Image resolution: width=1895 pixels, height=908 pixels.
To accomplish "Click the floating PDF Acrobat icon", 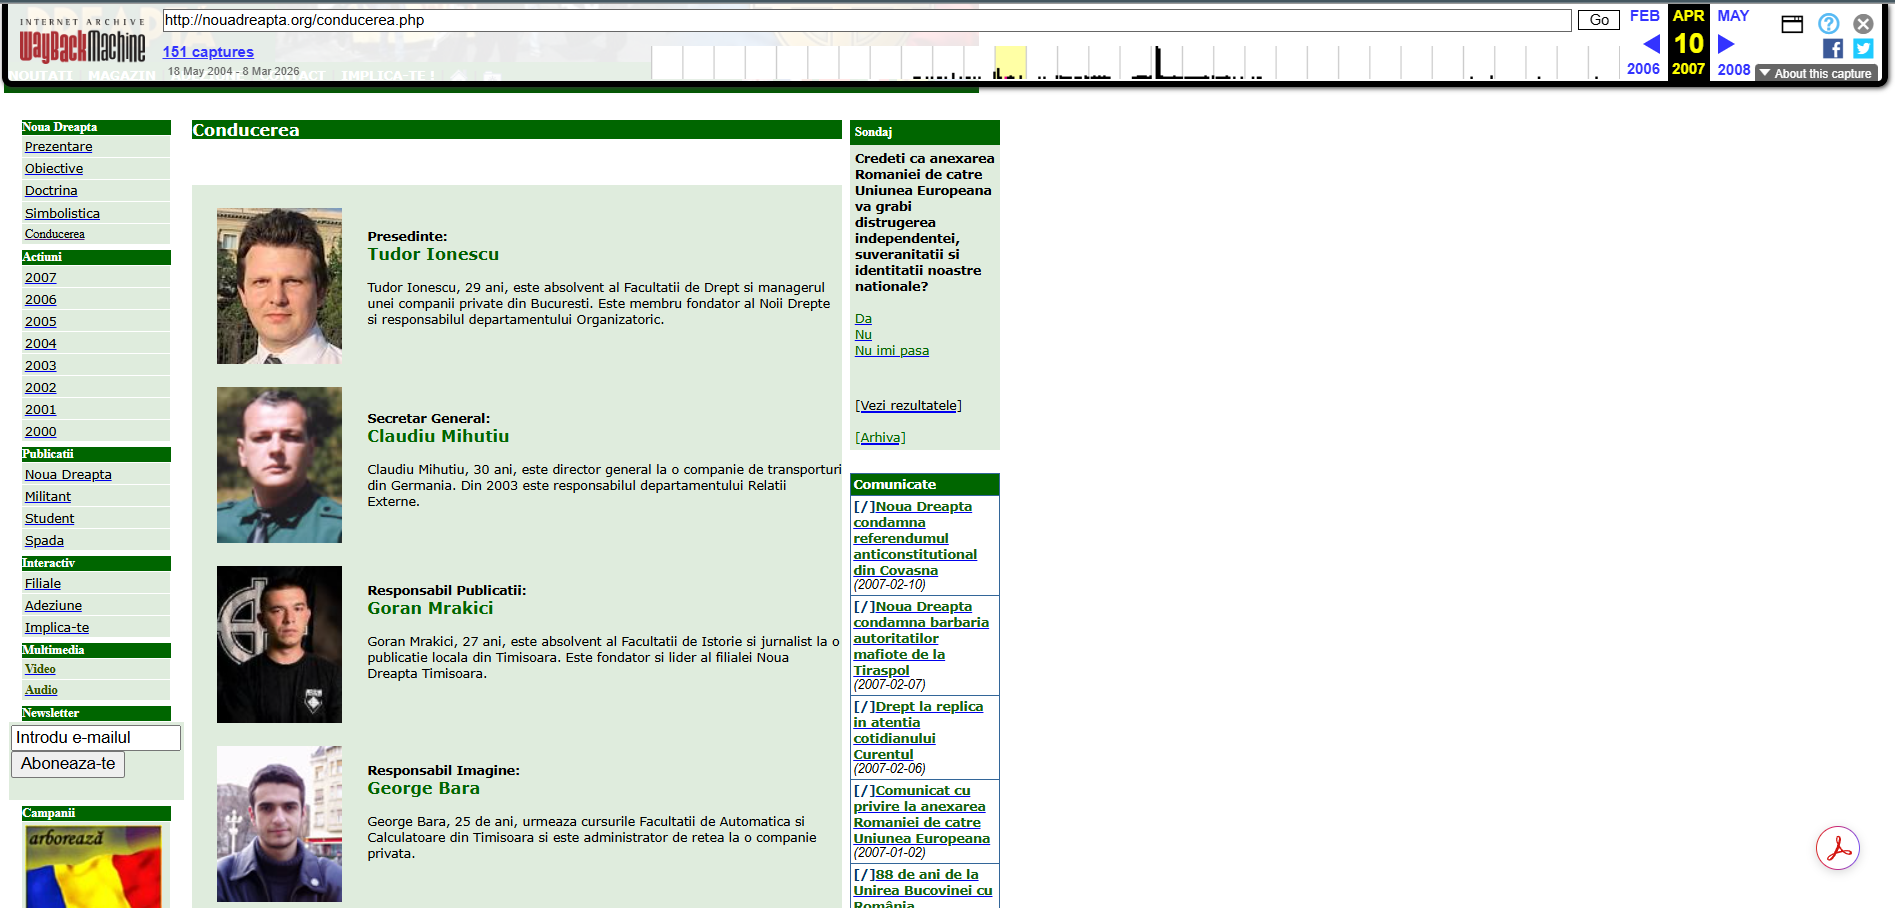I will (1837, 849).
